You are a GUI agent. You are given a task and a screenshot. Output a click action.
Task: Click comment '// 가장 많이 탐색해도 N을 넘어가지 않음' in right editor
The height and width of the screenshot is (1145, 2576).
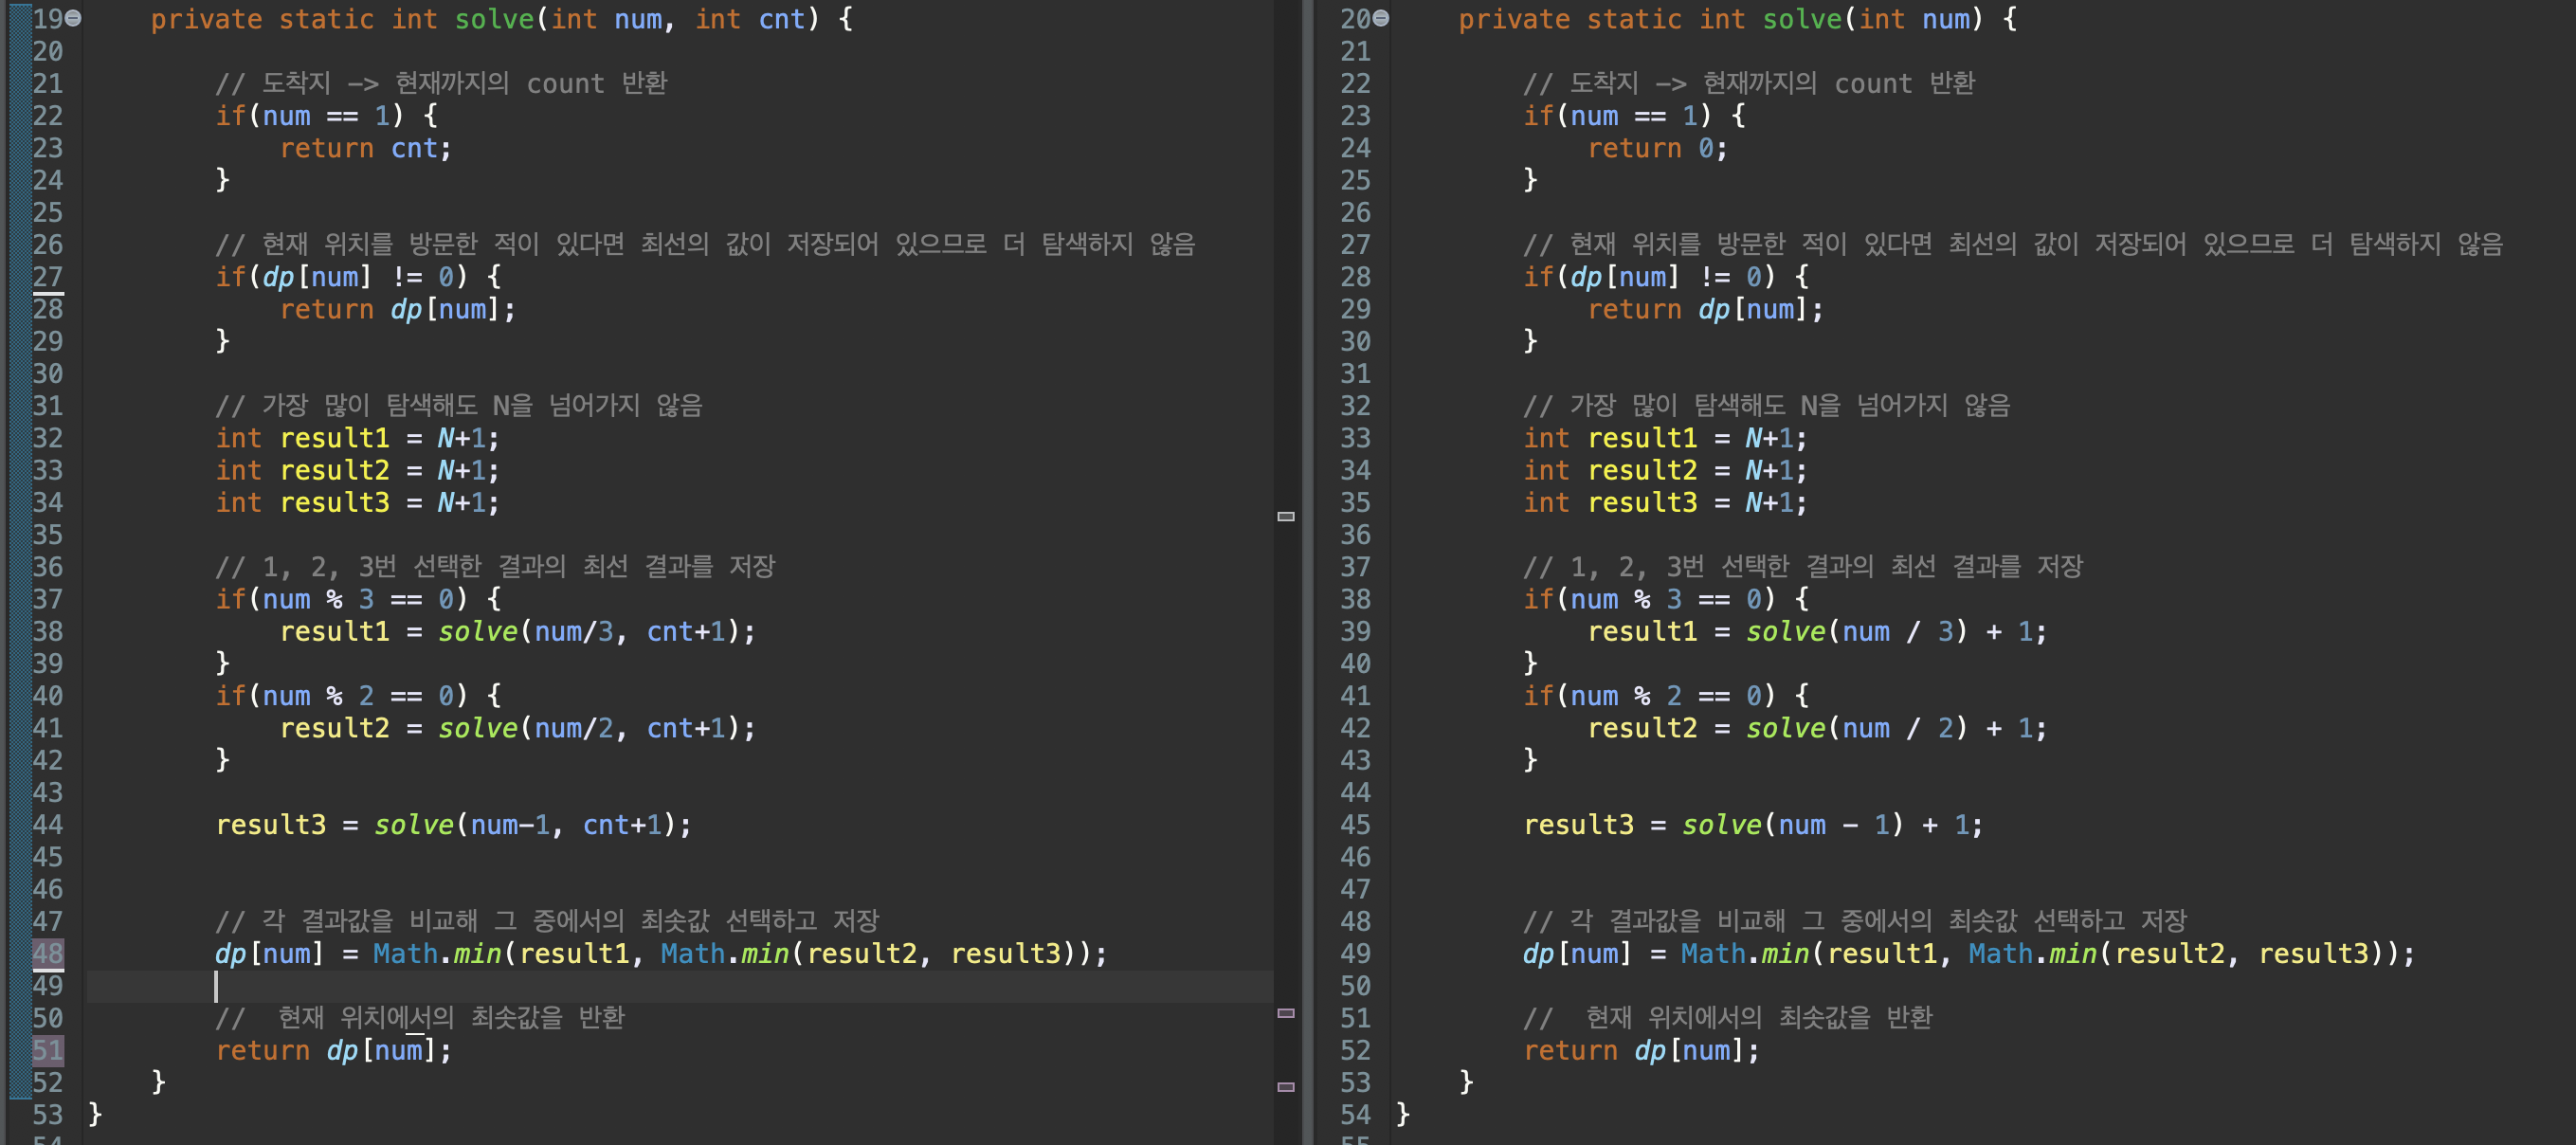[1767, 406]
